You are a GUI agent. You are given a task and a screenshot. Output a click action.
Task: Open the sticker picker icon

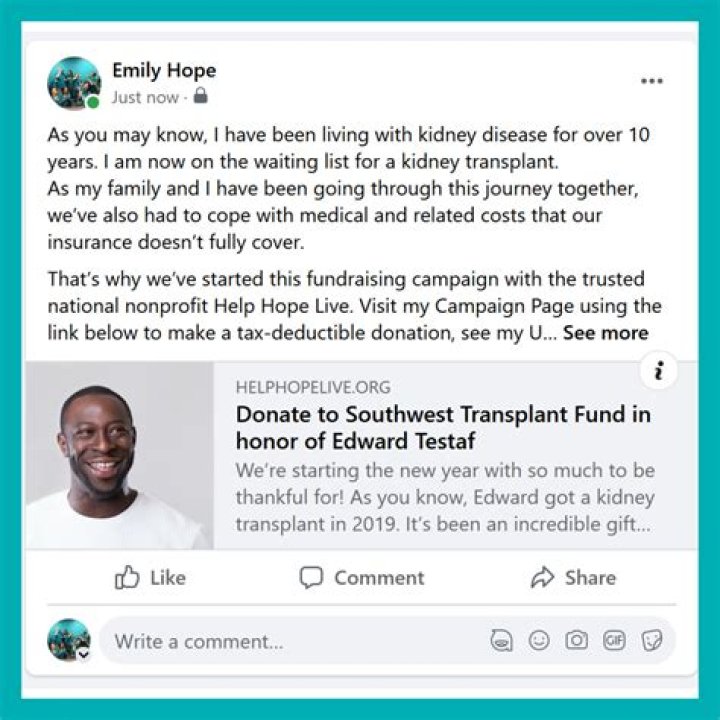click(x=652, y=641)
